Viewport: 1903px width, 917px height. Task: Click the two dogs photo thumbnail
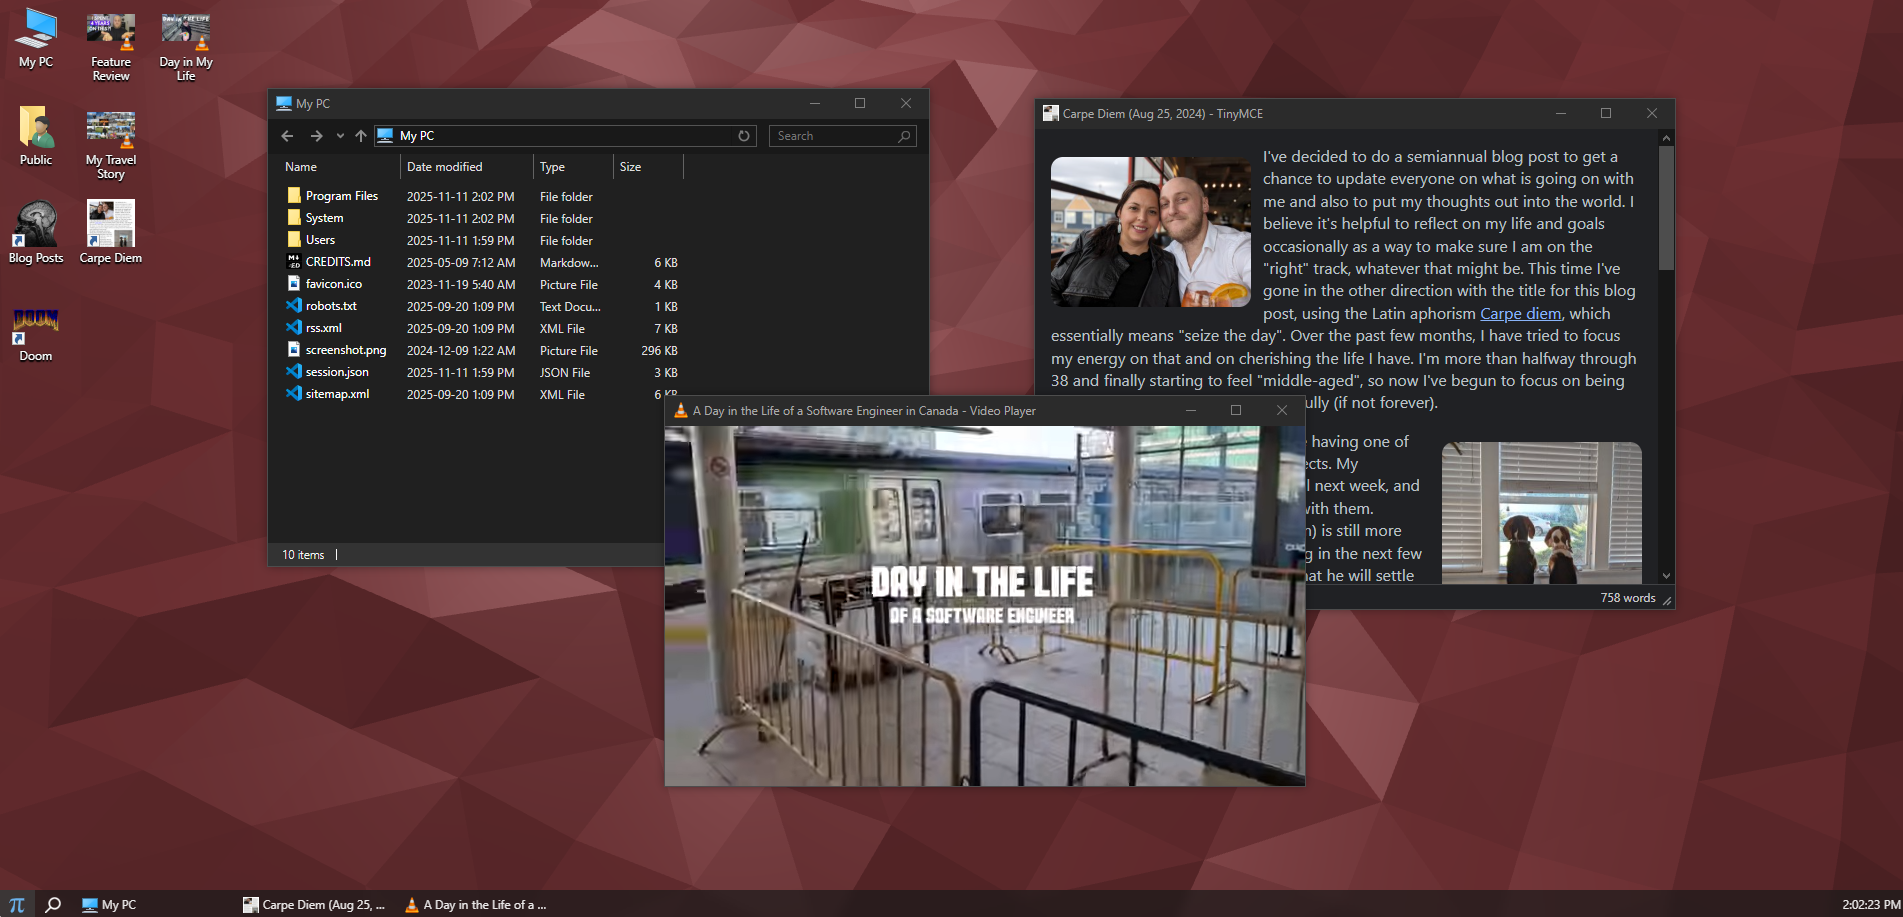pyautogui.click(x=1541, y=513)
